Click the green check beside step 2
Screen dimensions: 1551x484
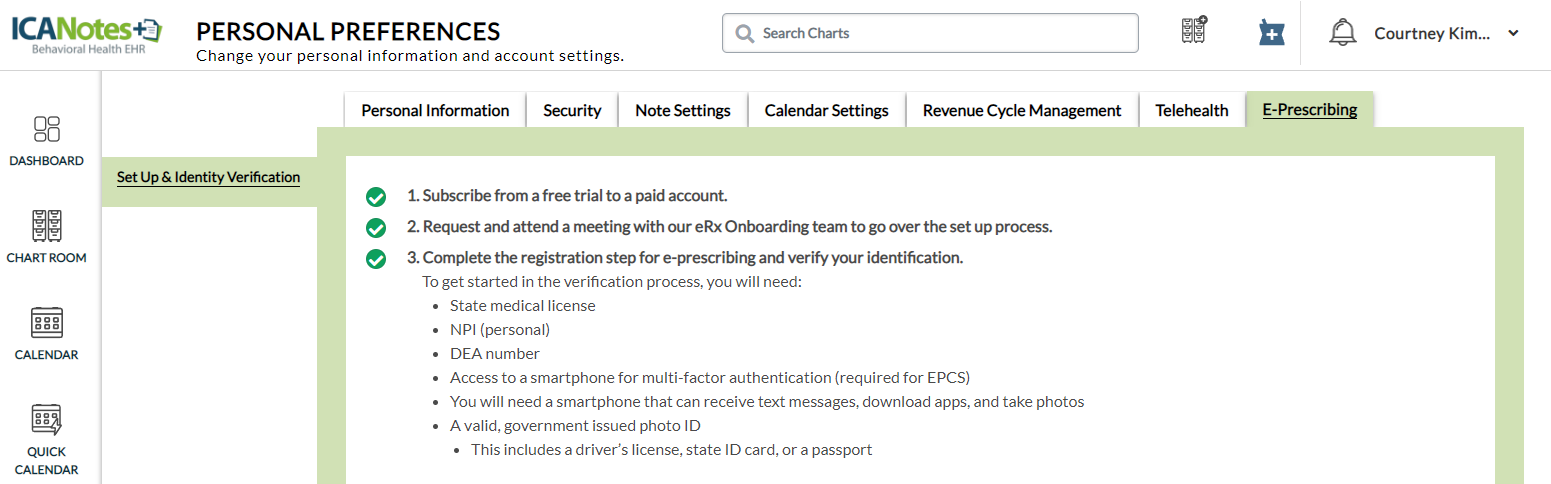tap(376, 227)
